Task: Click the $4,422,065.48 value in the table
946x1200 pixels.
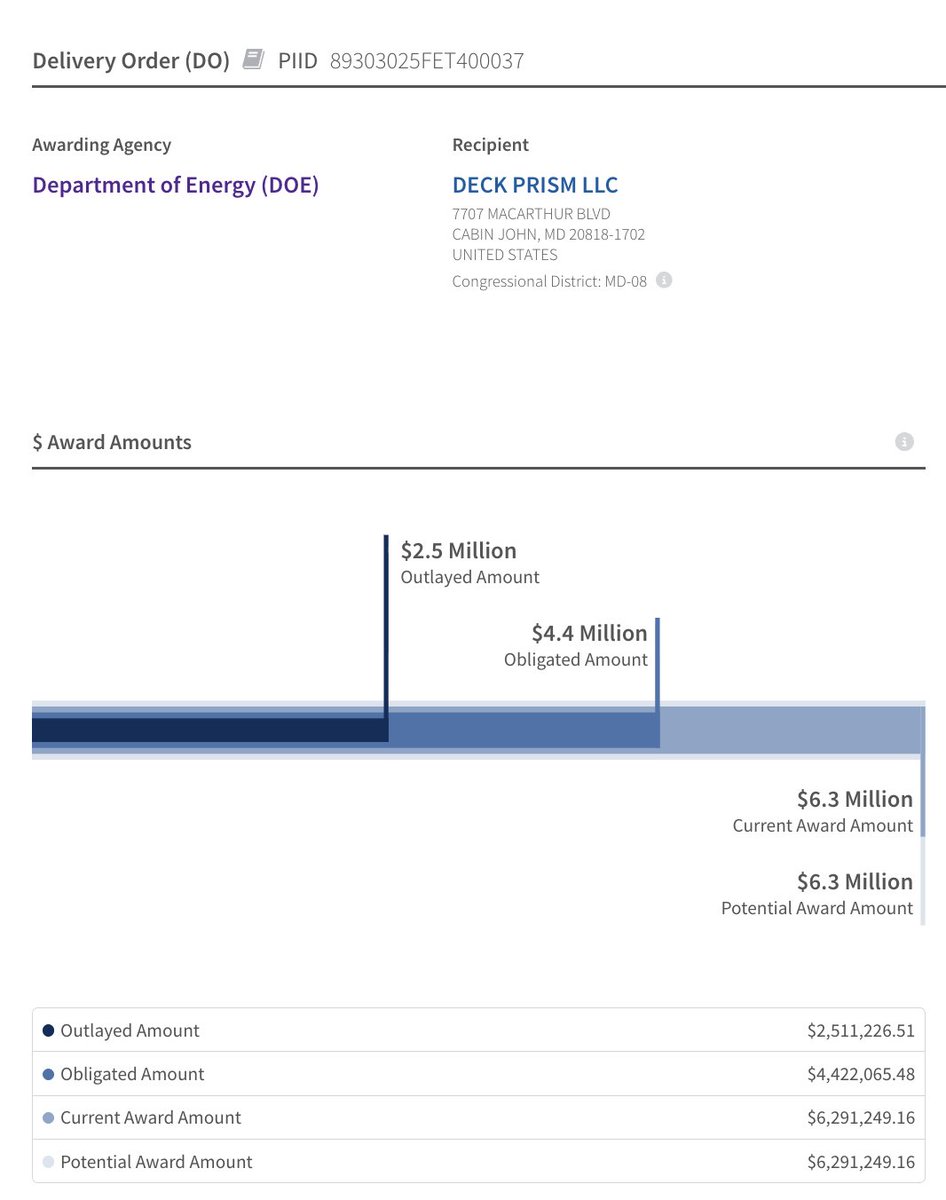Action: pyautogui.click(x=860, y=1074)
